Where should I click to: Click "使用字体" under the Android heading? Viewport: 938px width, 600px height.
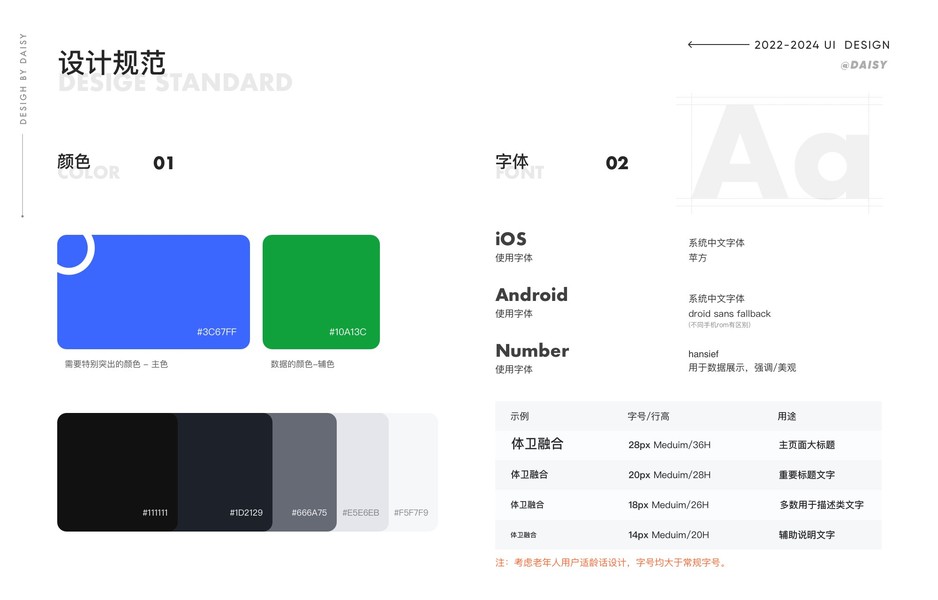click(x=514, y=313)
